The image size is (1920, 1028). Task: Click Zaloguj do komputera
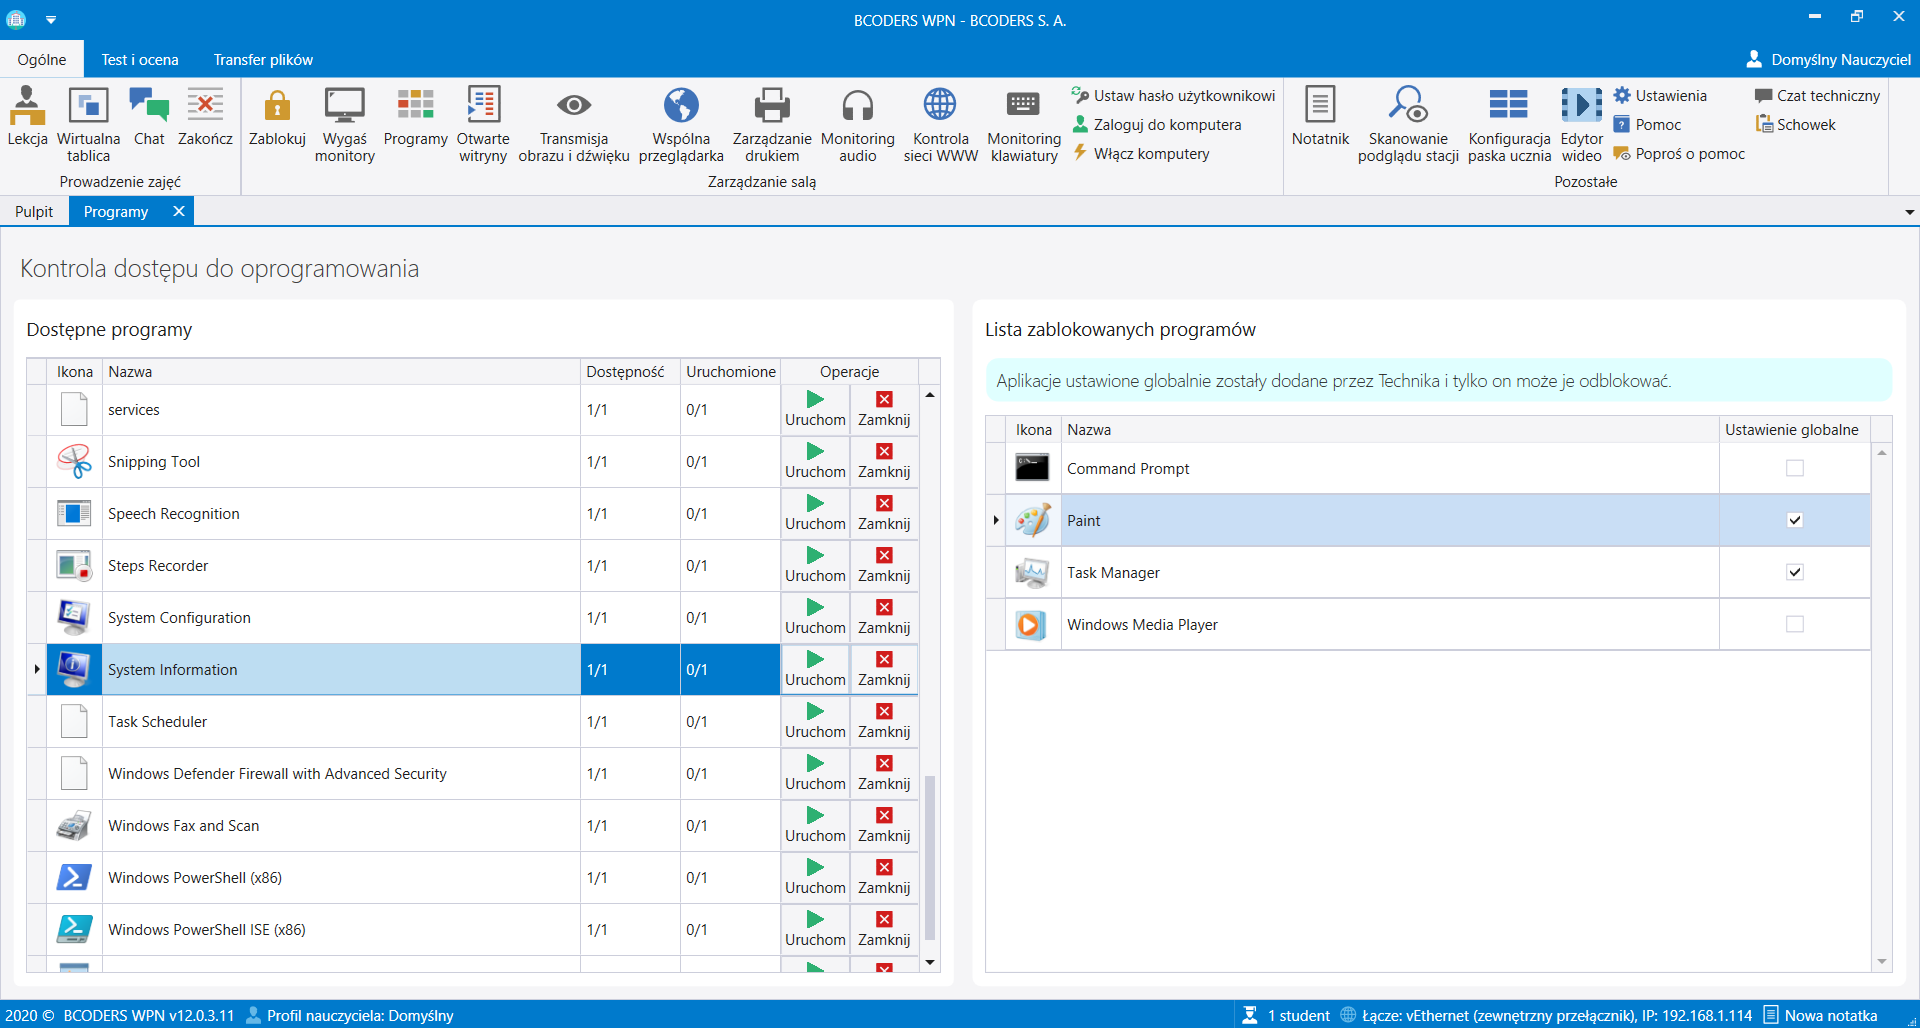(1156, 125)
